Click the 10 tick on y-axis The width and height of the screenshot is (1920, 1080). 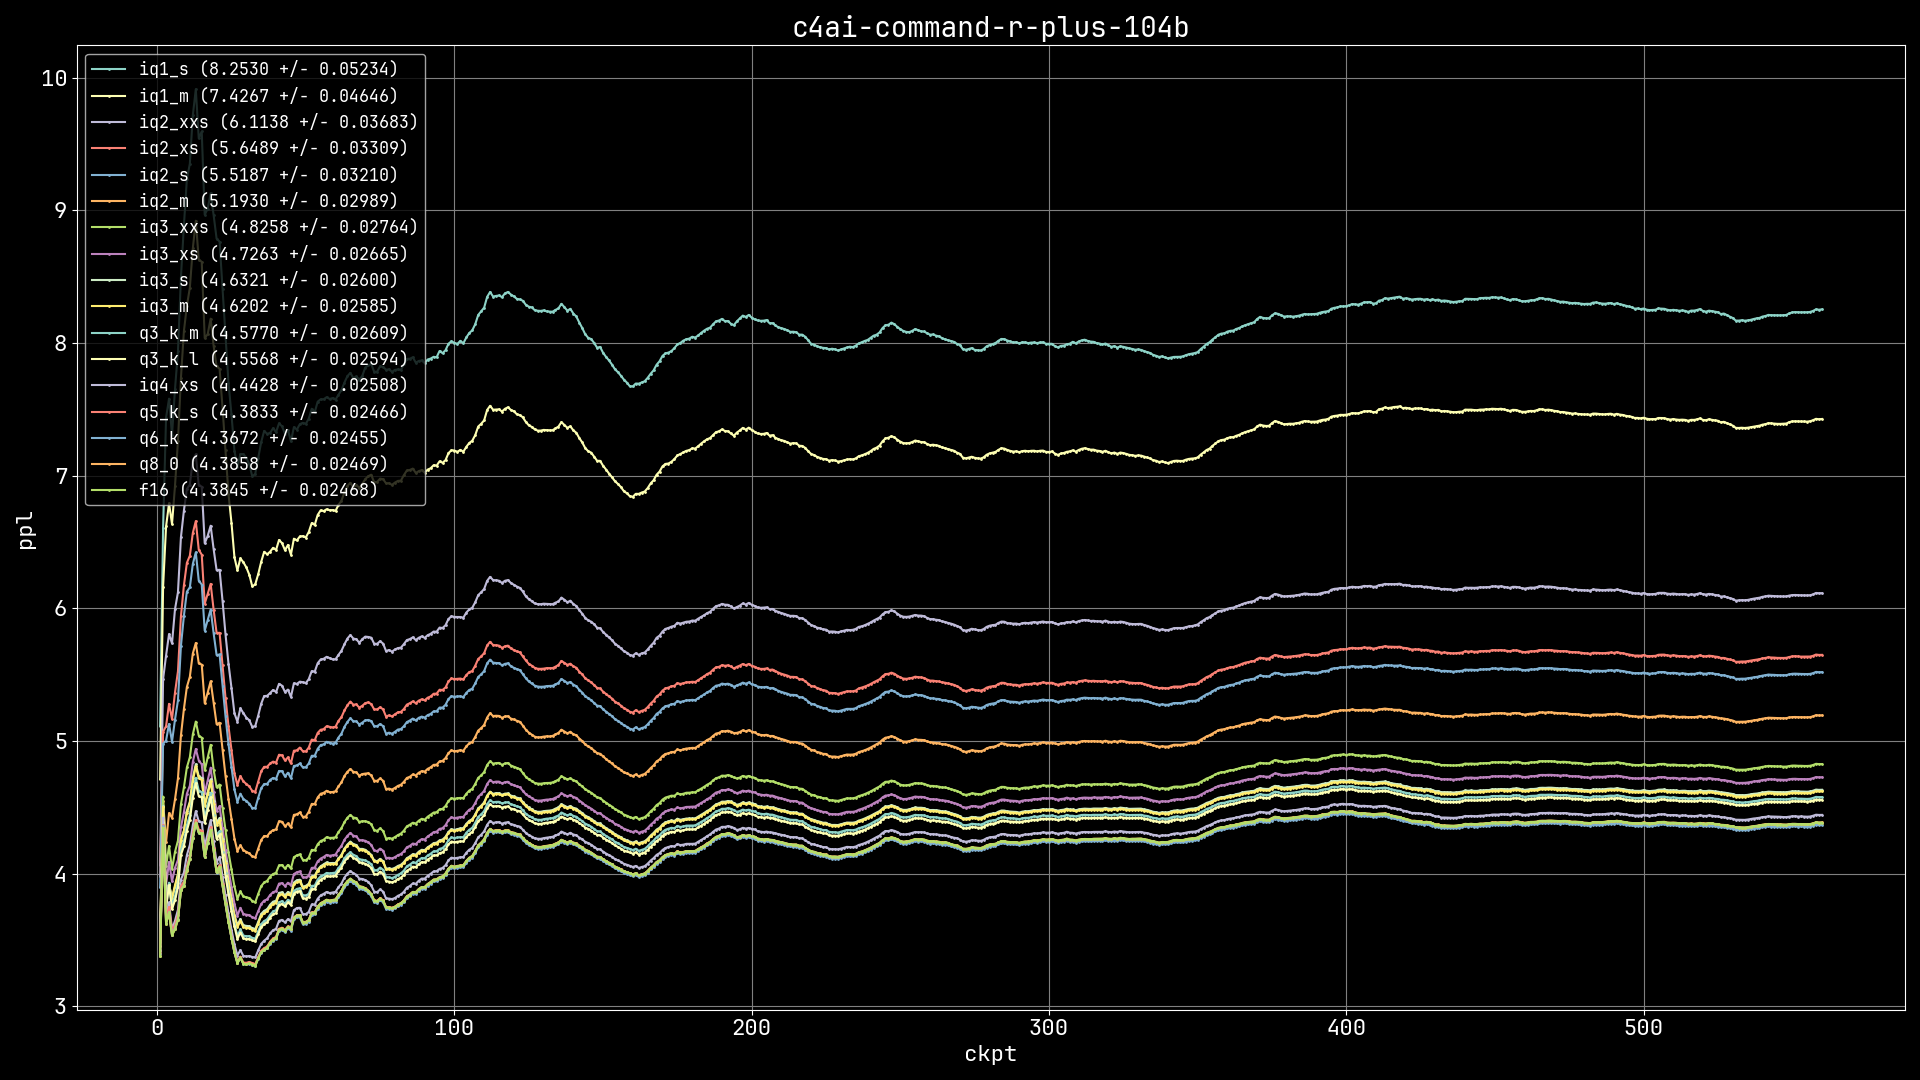coord(54,78)
